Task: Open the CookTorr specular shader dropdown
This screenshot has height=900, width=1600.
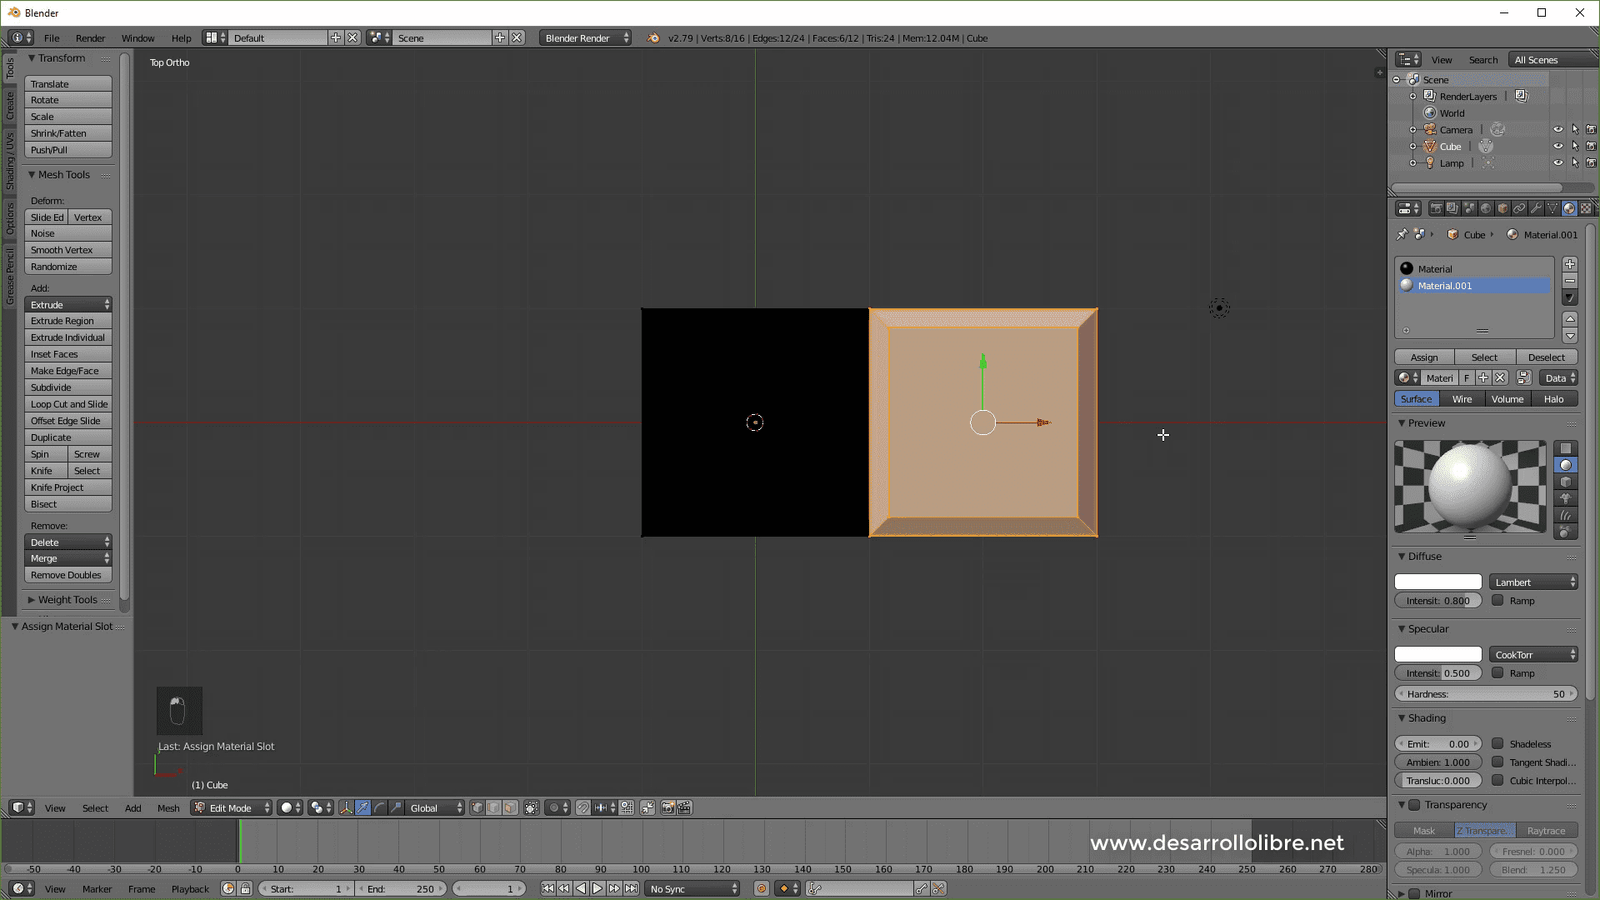Action: (x=1533, y=654)
